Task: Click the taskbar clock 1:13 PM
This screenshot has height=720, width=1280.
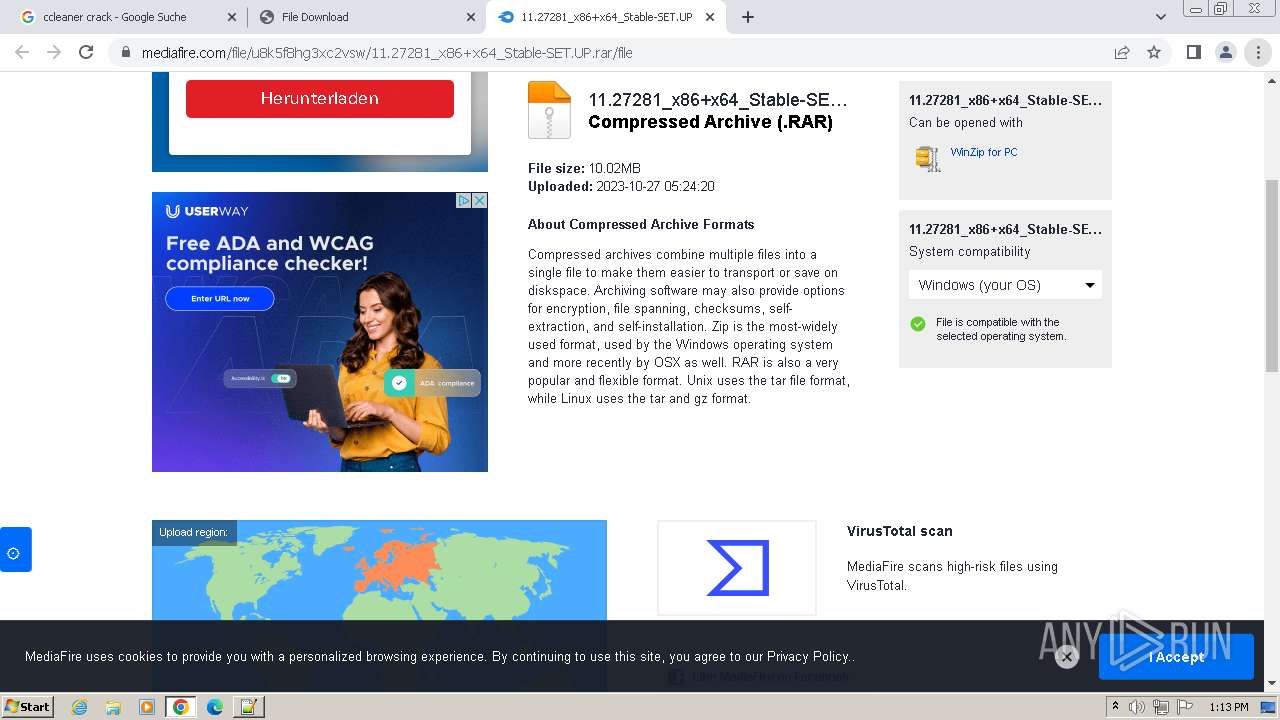Action: point(1229,707)
